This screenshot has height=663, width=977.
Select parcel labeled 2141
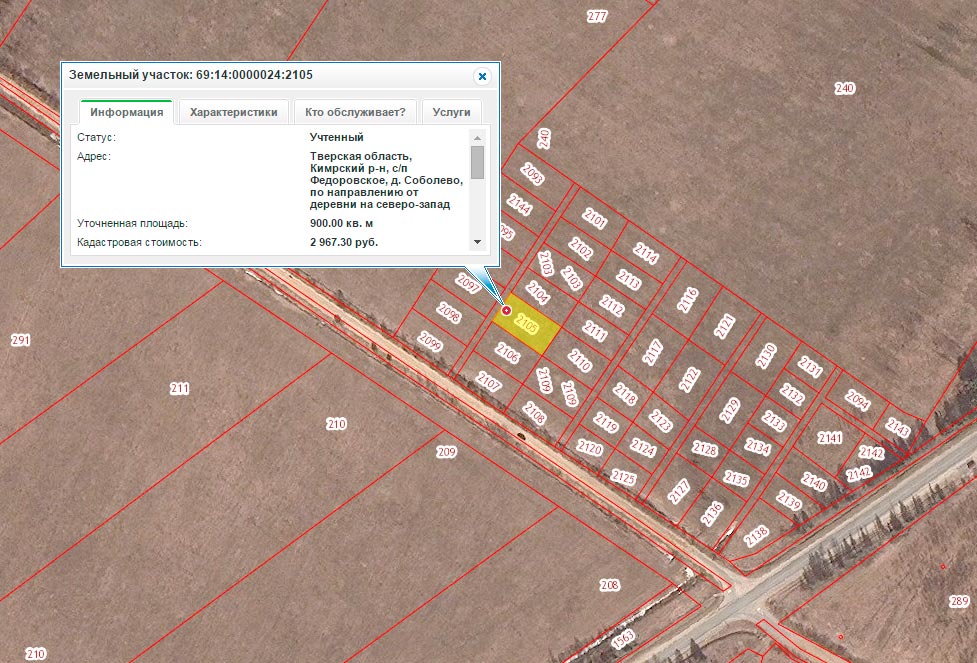click(x=830, y=438)
